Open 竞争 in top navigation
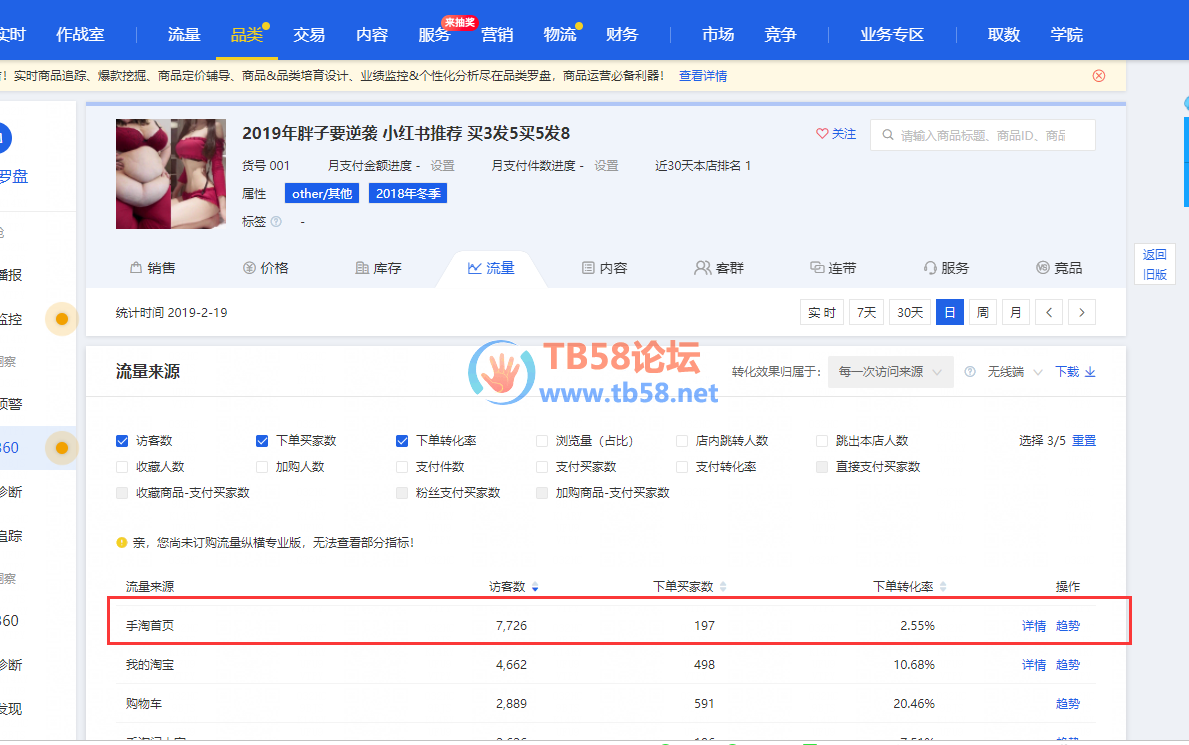Viewport: 1189px width, 745px height. (780, 34)
